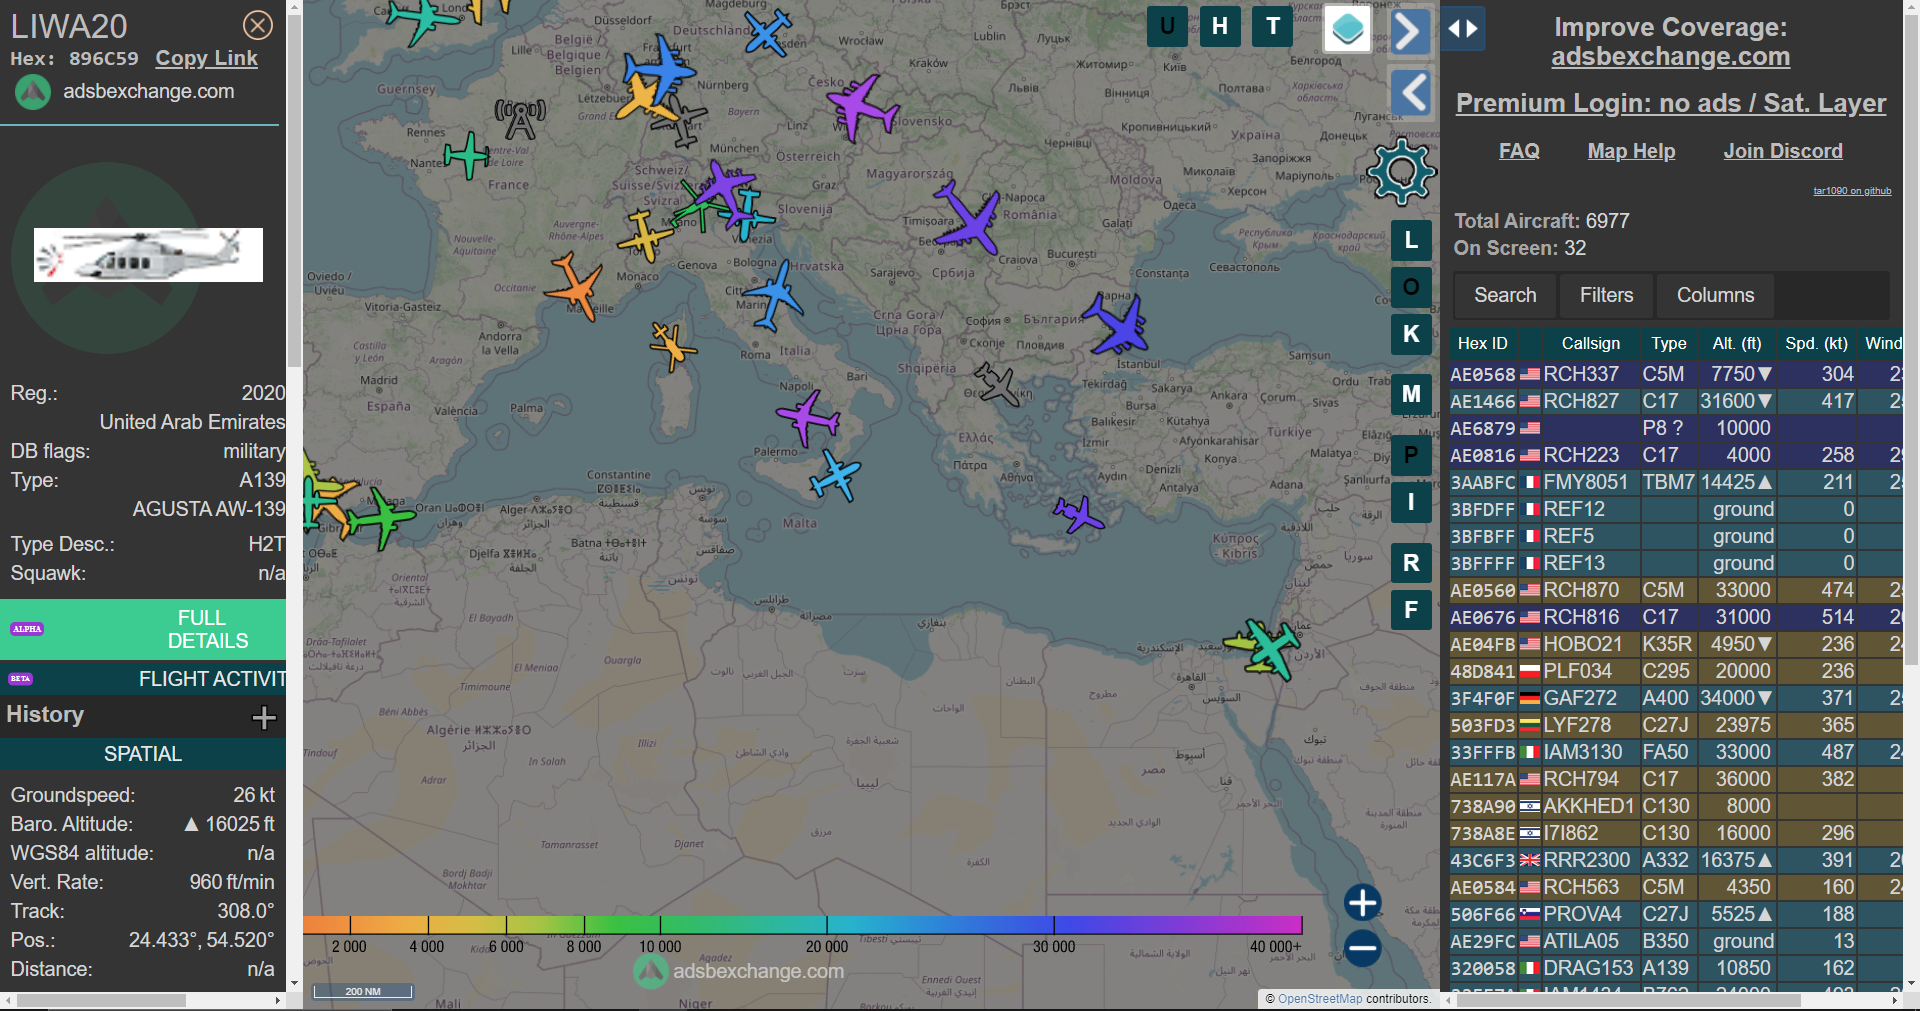Select the blue aircraft over Frankfurt

tap(658, 69)
